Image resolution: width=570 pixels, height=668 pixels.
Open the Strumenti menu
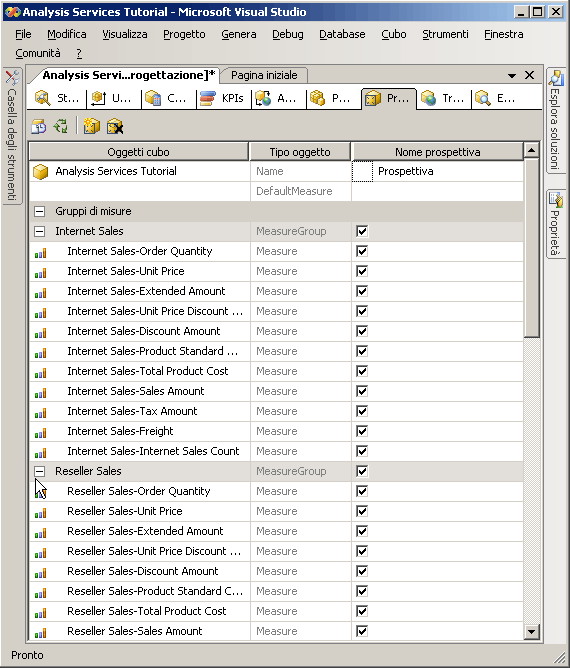coord(445,34)
